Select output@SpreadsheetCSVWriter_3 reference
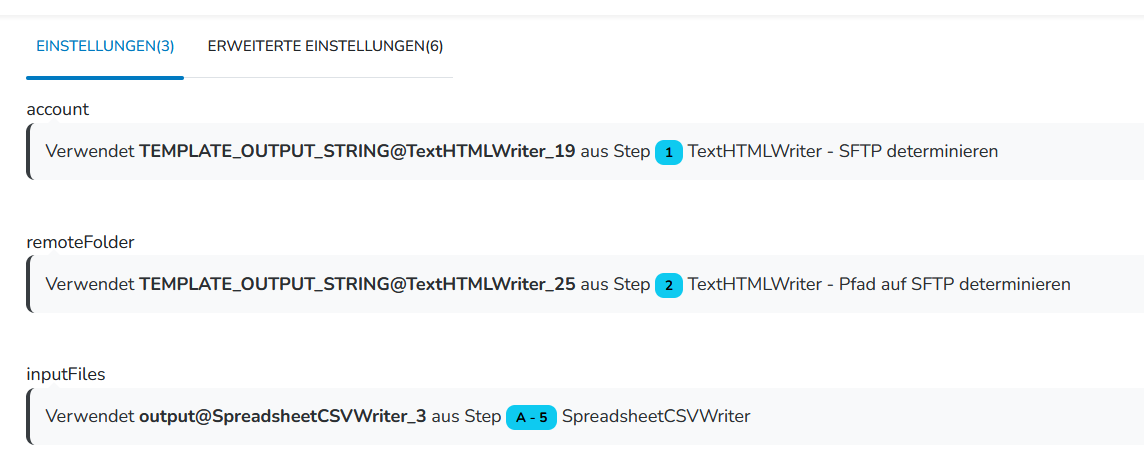 283,416
